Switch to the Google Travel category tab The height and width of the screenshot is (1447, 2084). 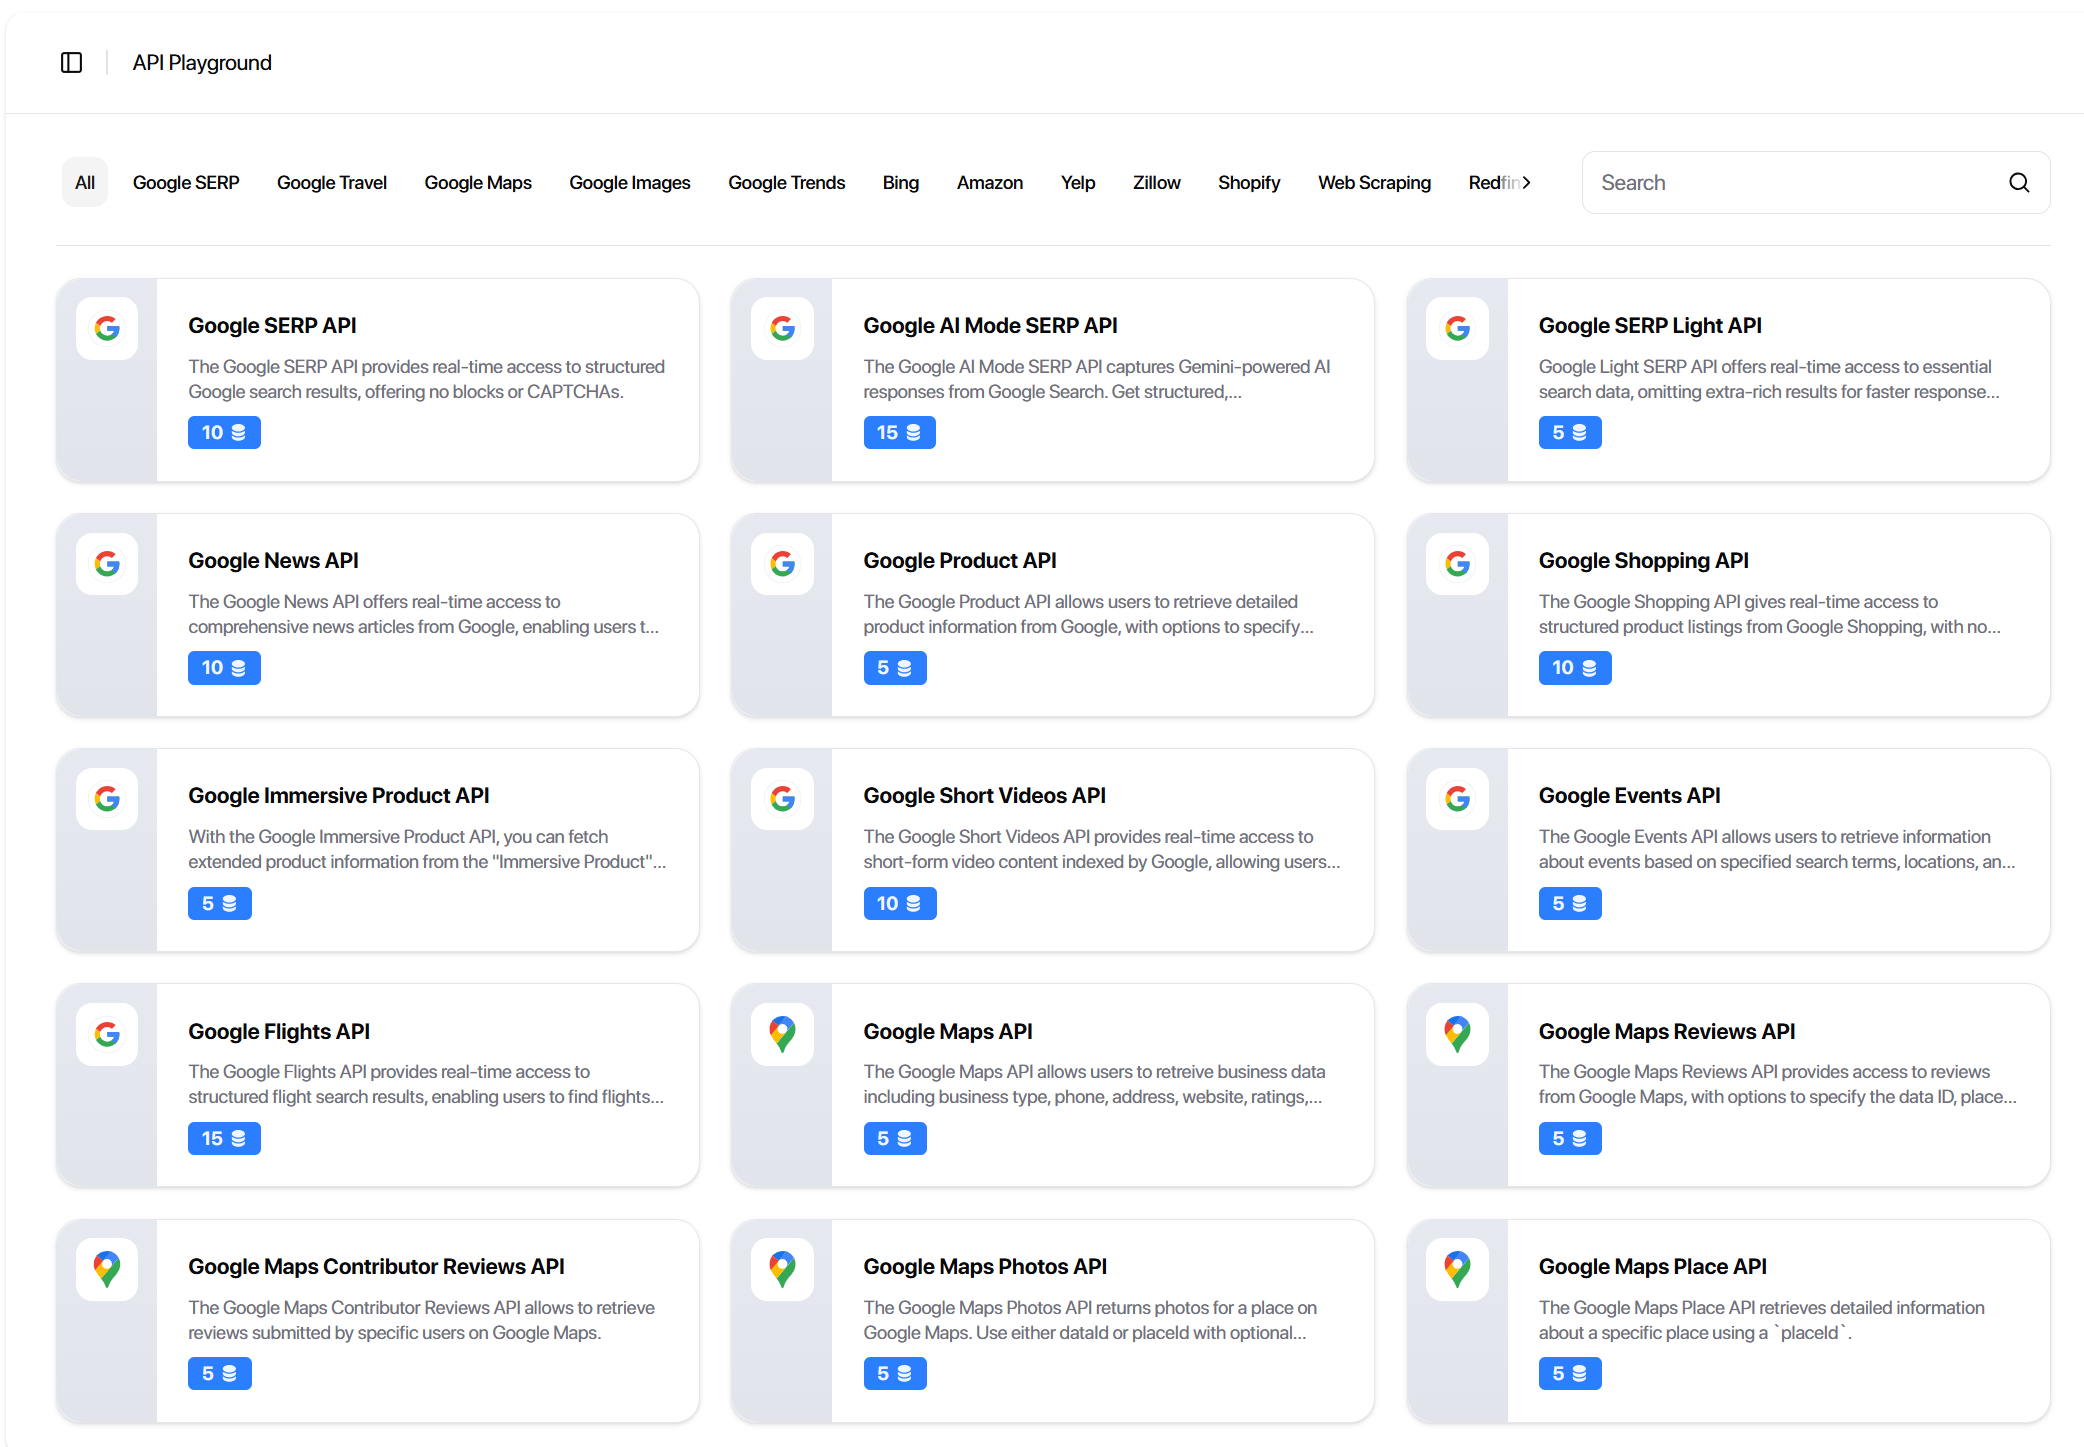click(331, 182)
